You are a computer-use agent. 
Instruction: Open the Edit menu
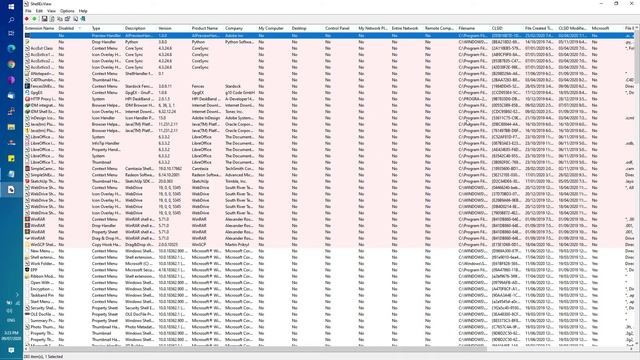39,11
